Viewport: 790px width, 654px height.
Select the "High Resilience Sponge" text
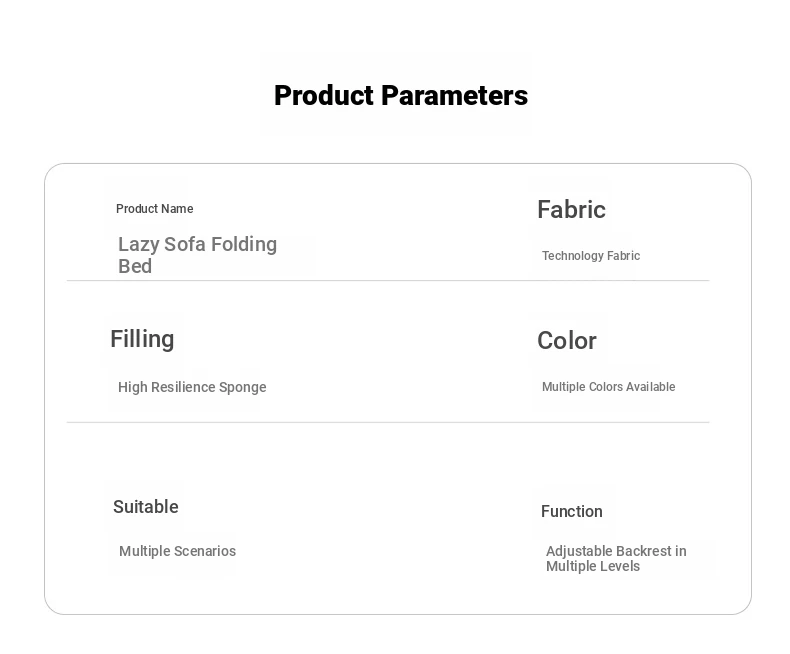click(x=192, y=387)
